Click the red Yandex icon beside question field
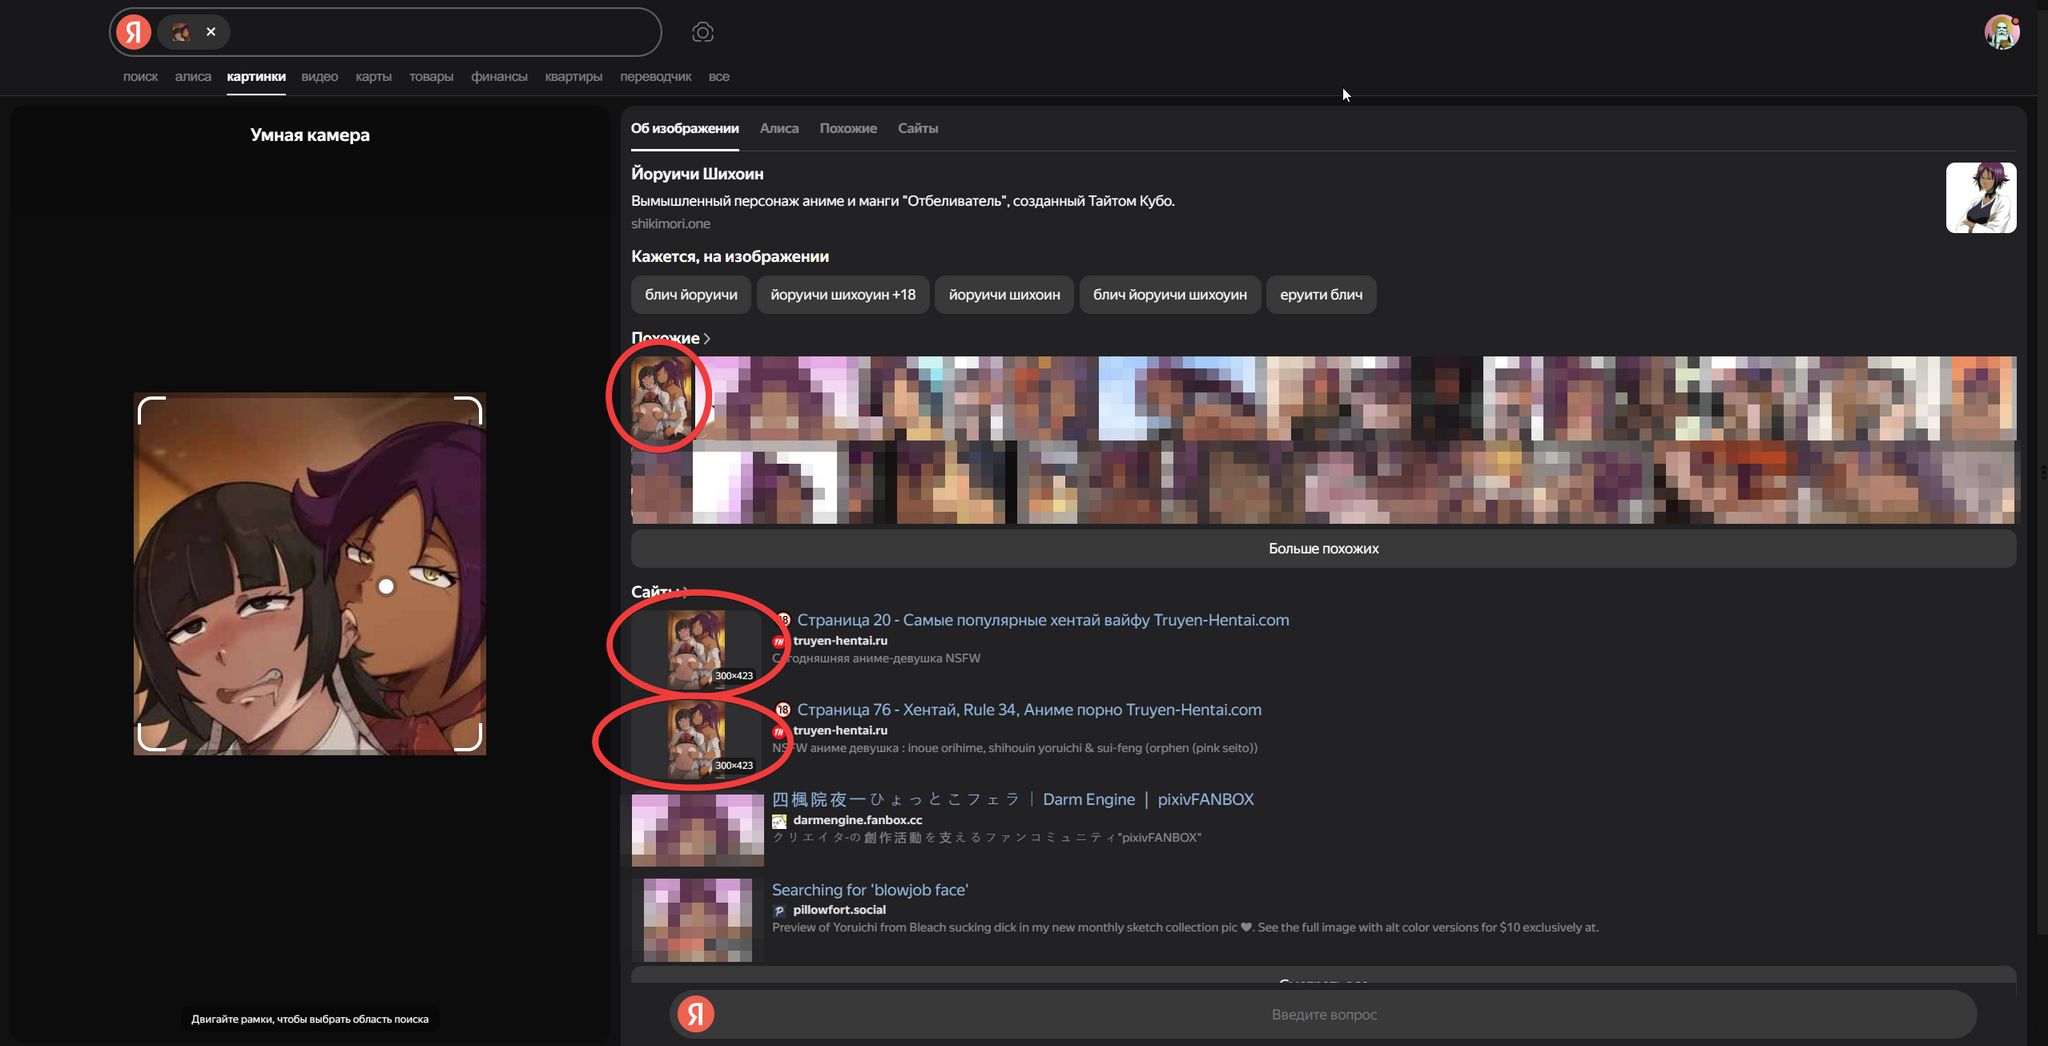Screen dimensions: 2048x1046 click(696, 1014)
